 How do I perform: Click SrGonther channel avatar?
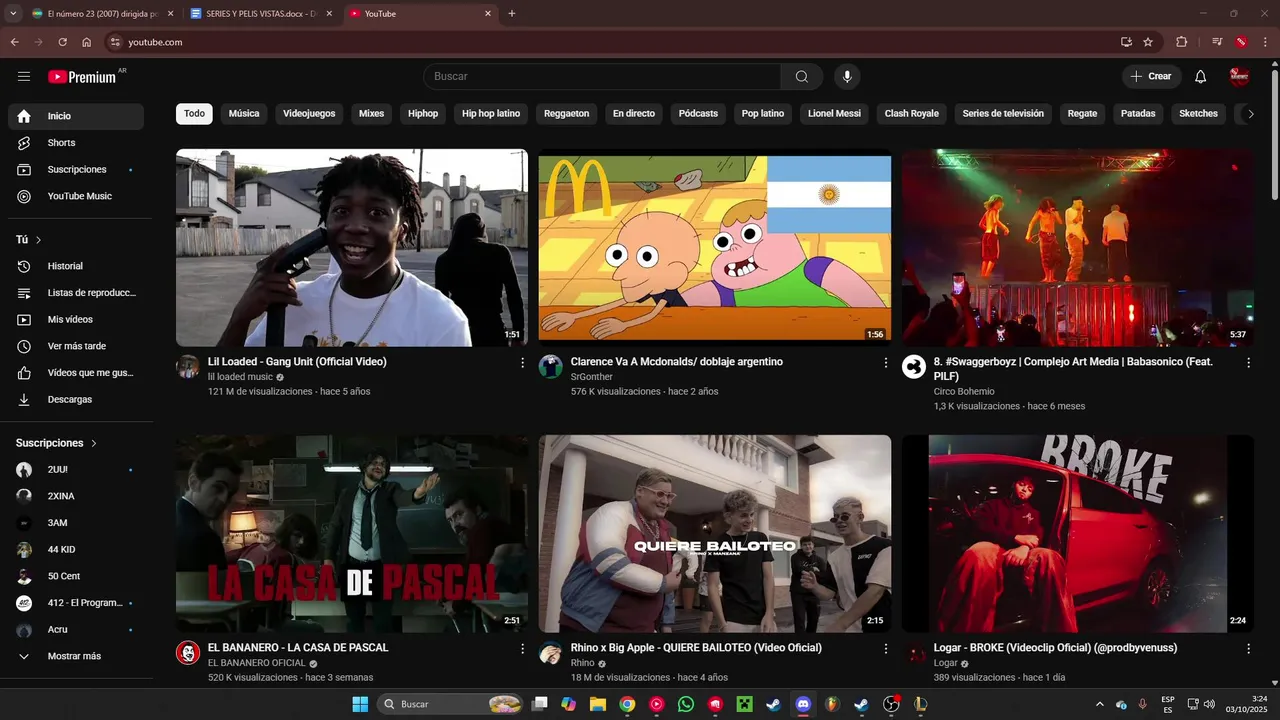550,366
